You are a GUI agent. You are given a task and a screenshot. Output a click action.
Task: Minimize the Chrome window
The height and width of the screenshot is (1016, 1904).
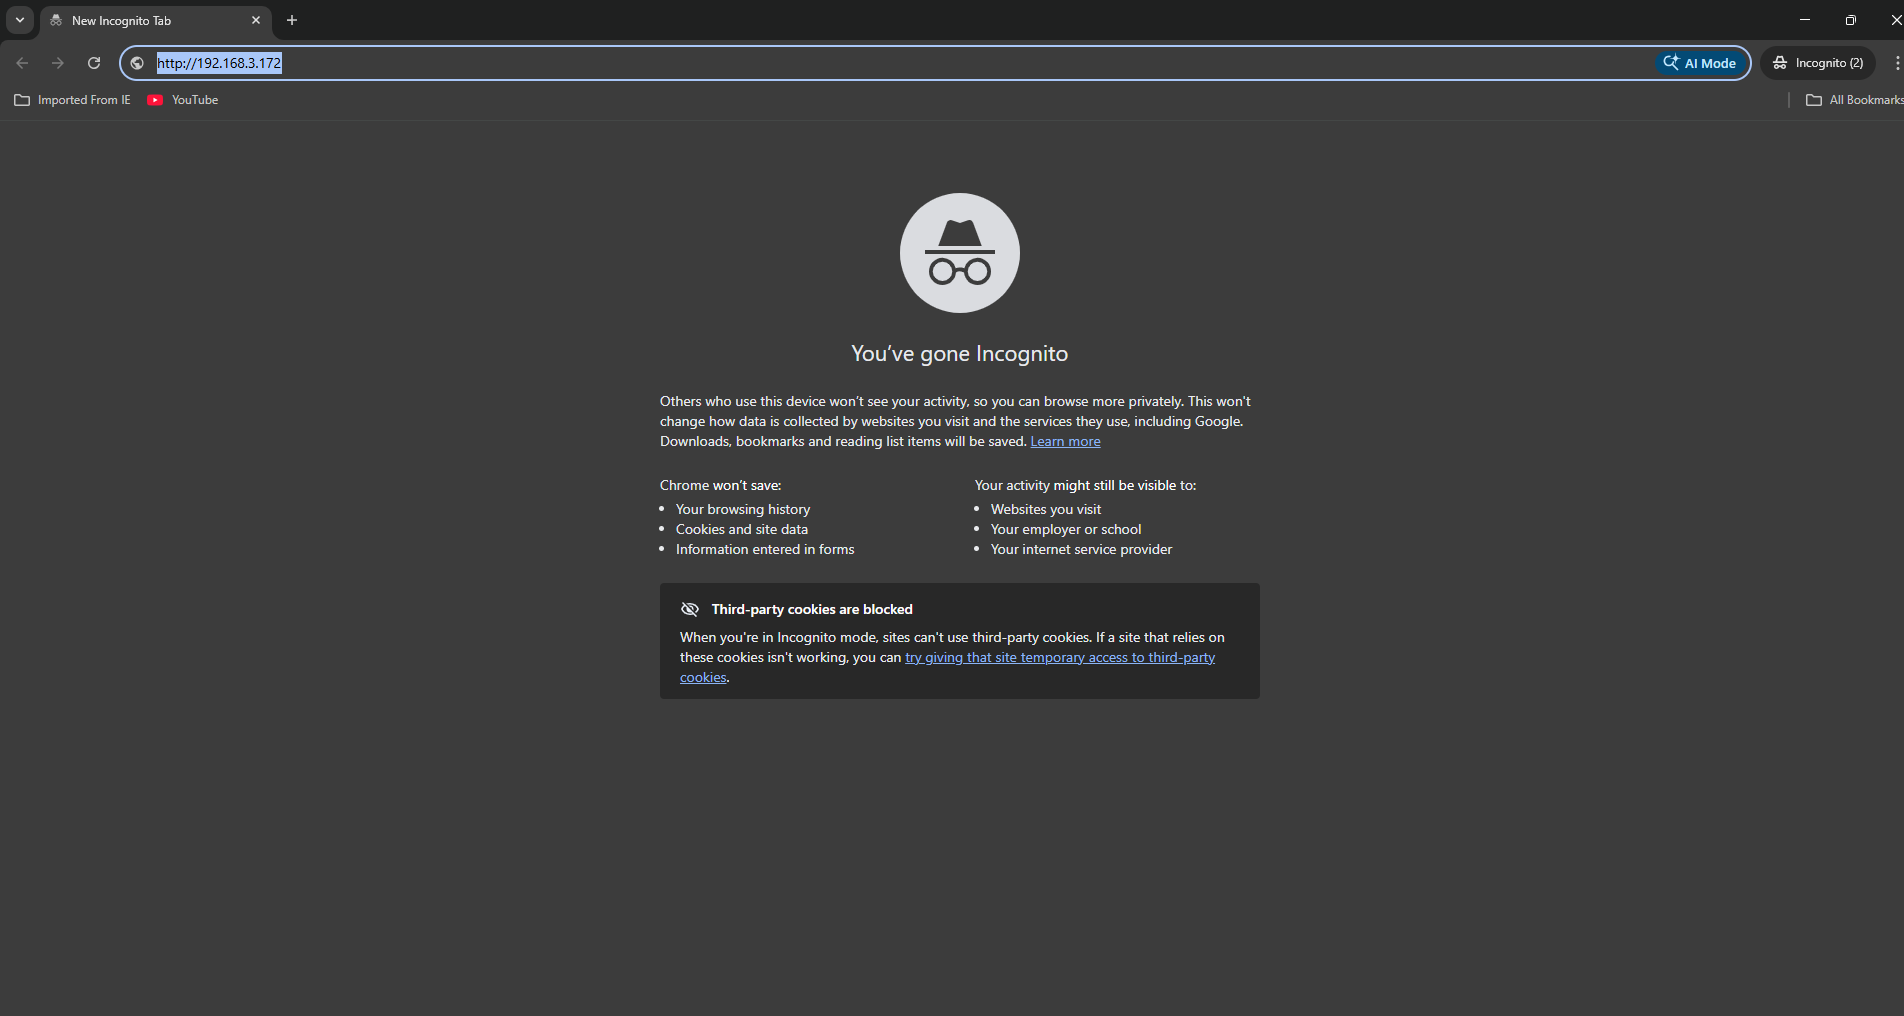pos(1805,20)
